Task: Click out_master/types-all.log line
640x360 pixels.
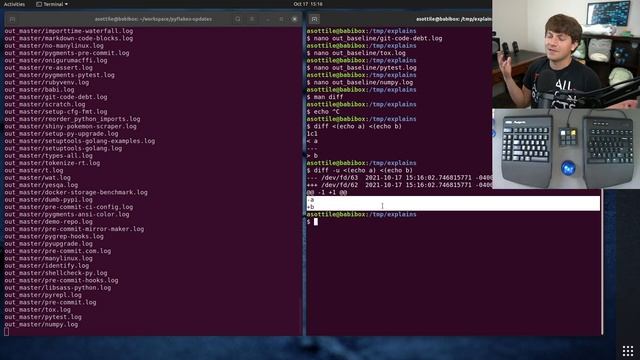Action: [49, 156]
